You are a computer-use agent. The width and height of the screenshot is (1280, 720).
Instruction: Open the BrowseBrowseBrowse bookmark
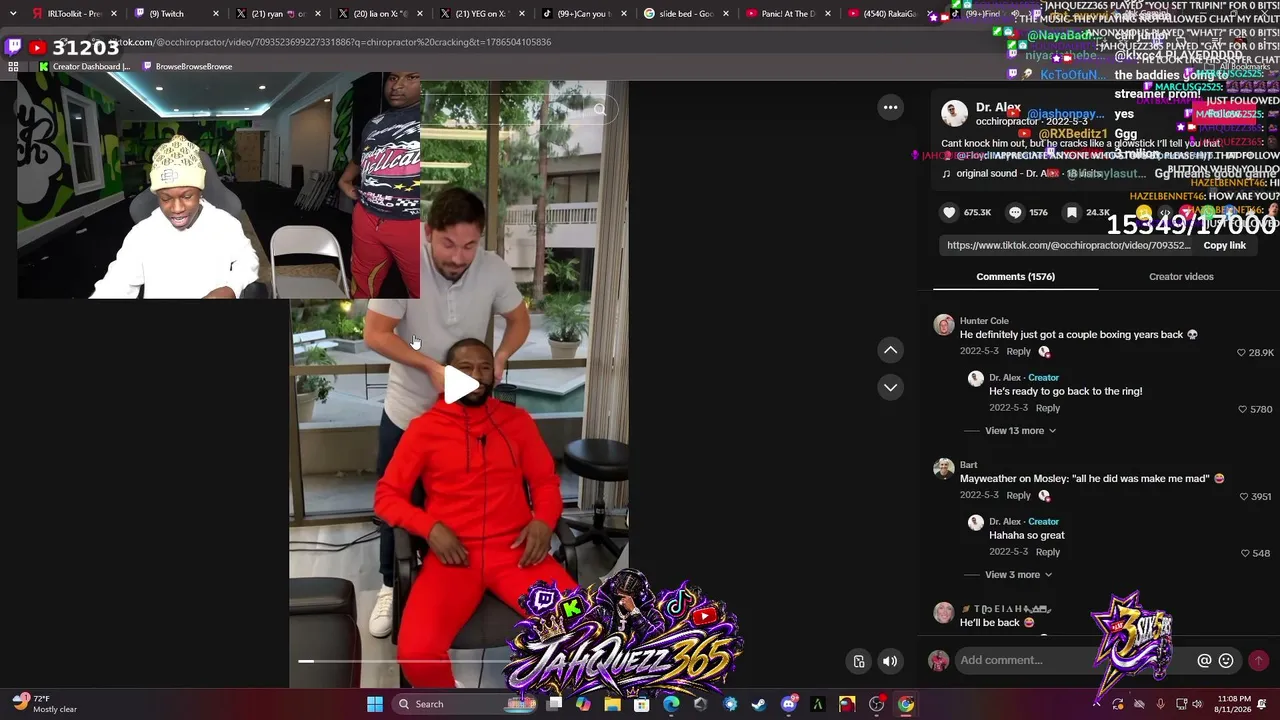(x=187, y=66)
